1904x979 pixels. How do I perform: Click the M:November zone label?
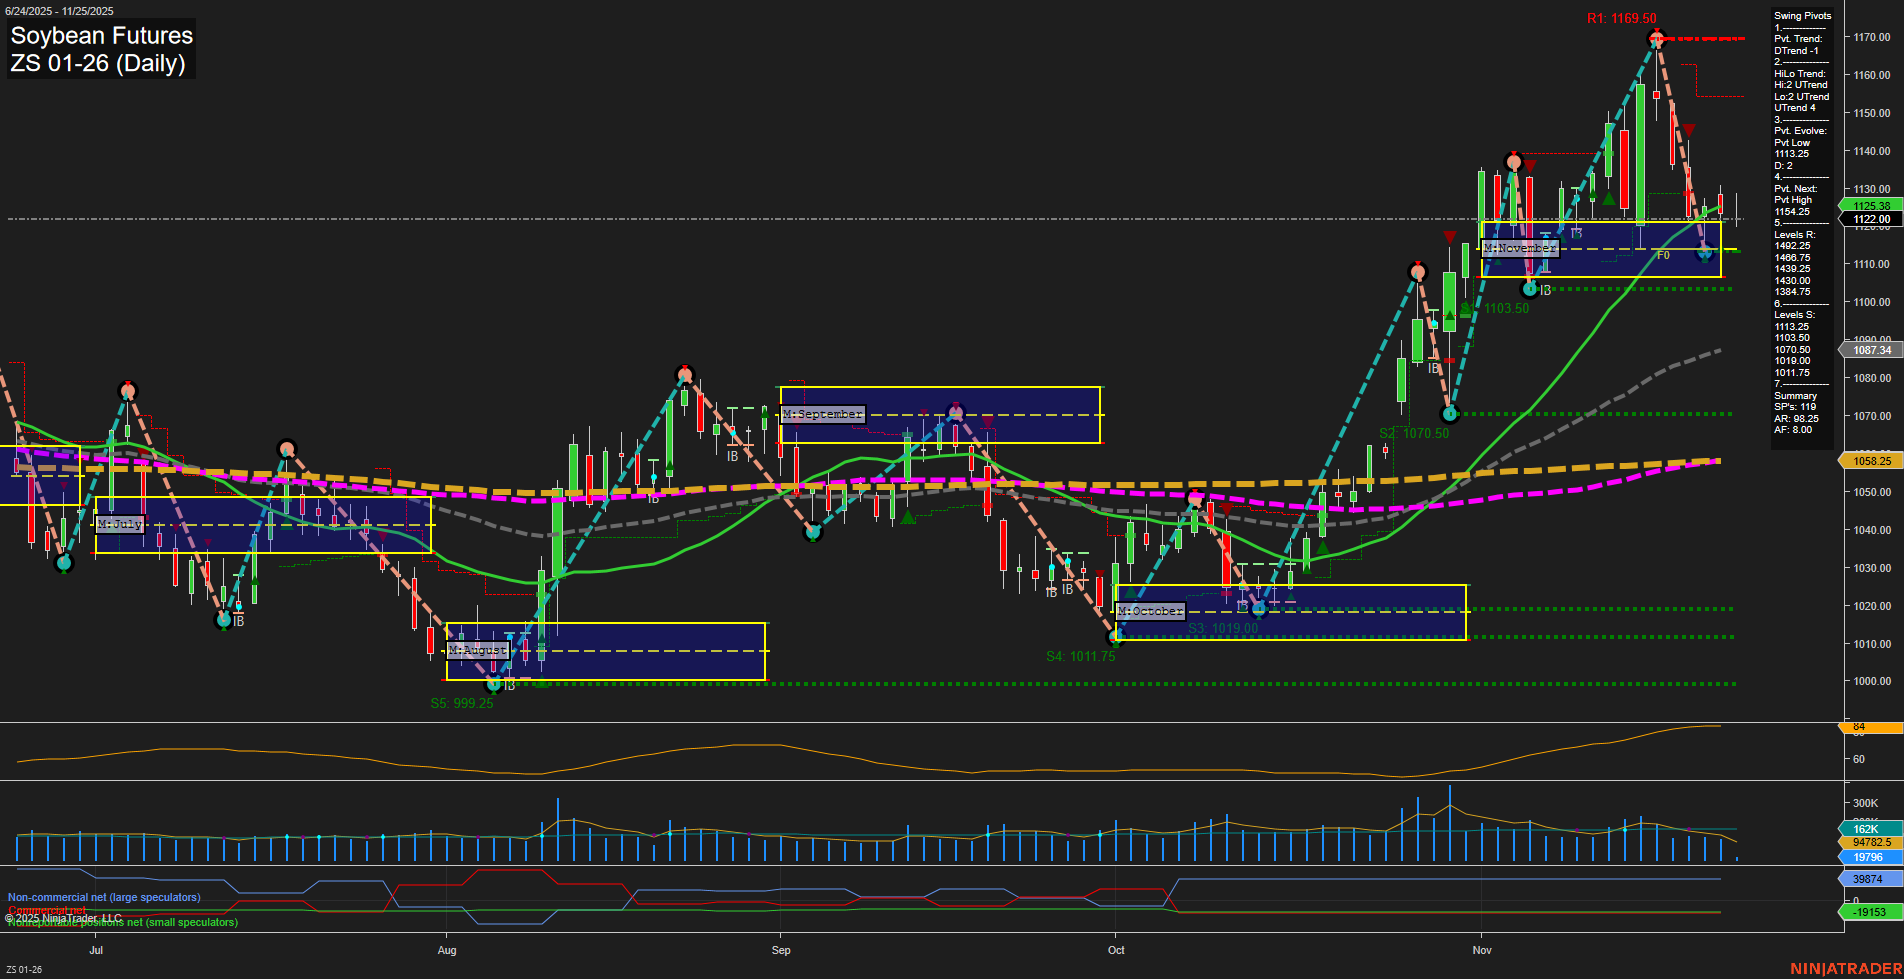pyautogui.click(x=1520, y=247)
